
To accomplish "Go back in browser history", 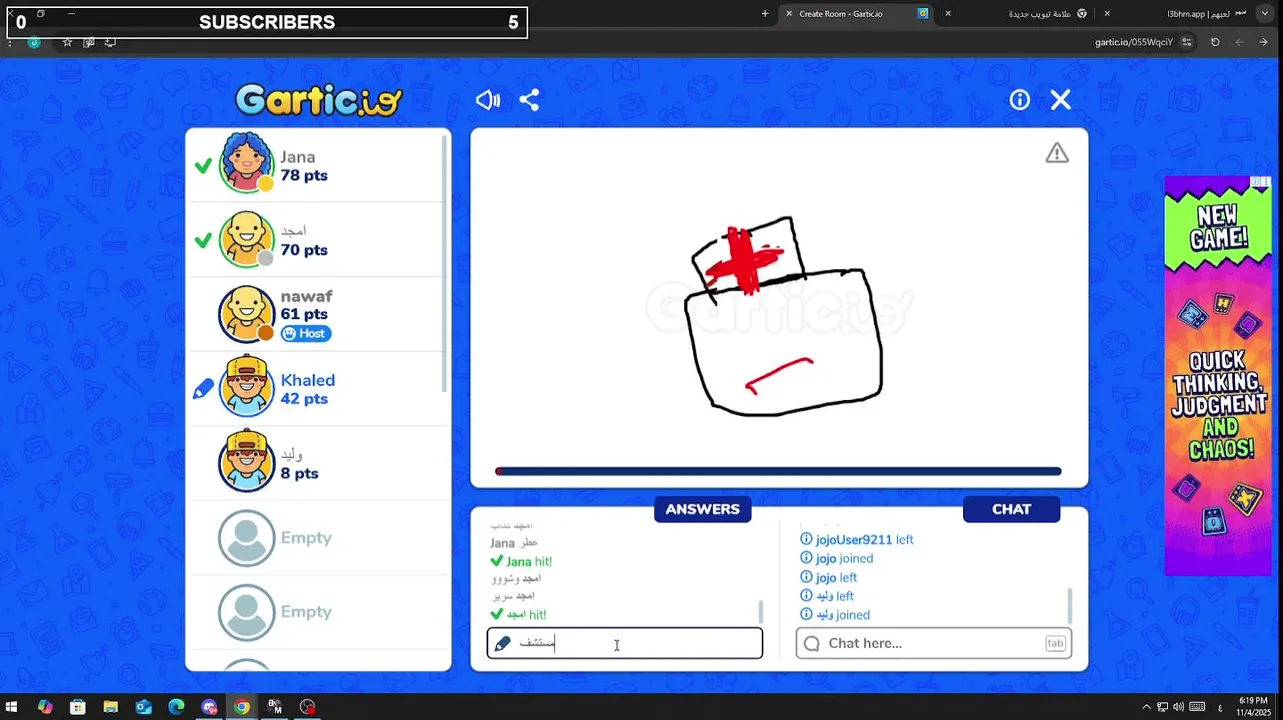I will pos(1264,42).
